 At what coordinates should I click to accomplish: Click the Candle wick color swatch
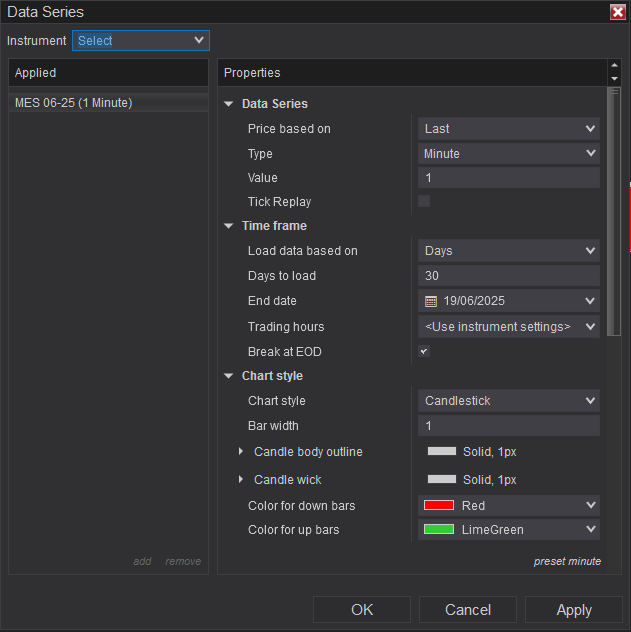coord(442,479)
